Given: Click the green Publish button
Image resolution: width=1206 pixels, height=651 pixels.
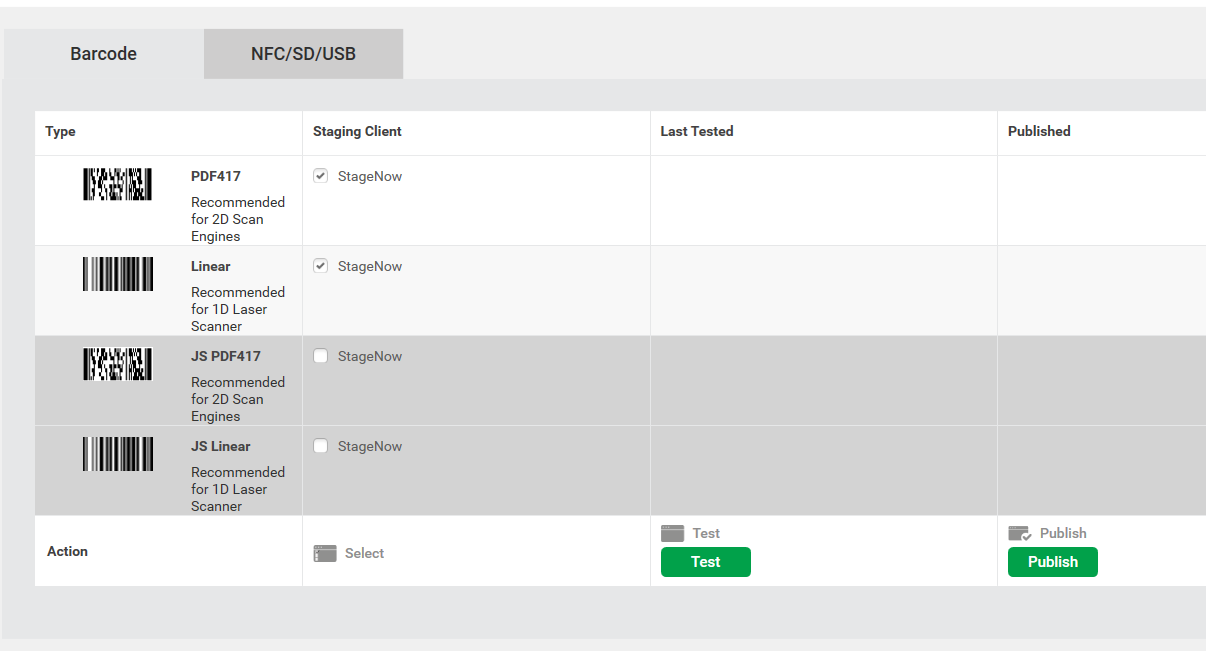Looking at the screenshot, I should (x=1052, y=561).
